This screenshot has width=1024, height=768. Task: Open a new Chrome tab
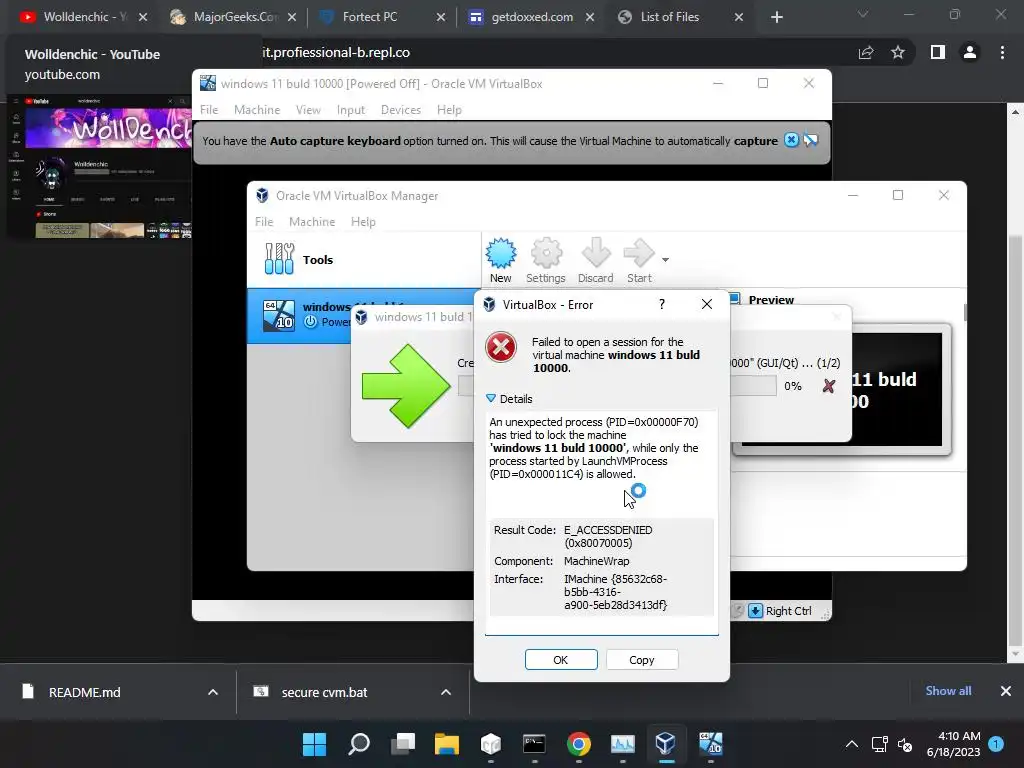point(776,17)
